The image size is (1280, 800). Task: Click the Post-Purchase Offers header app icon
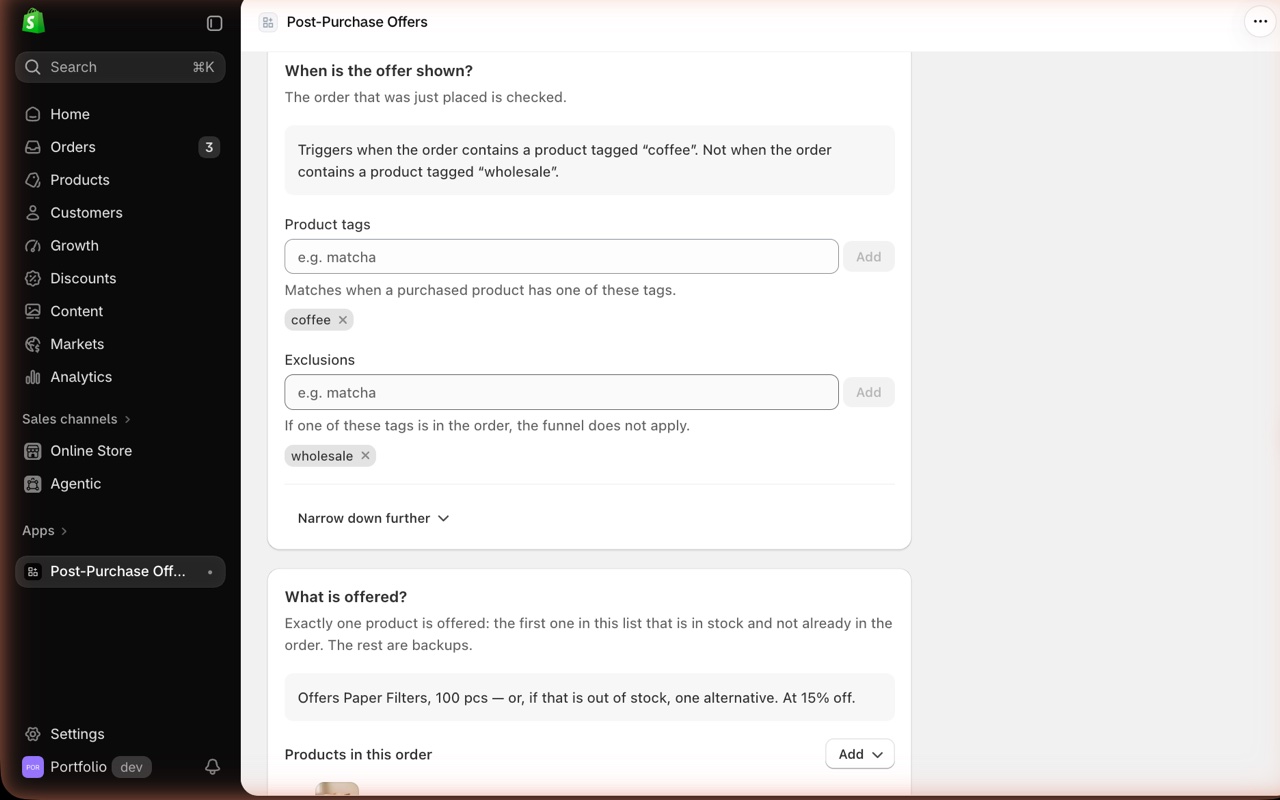(268, 22)
